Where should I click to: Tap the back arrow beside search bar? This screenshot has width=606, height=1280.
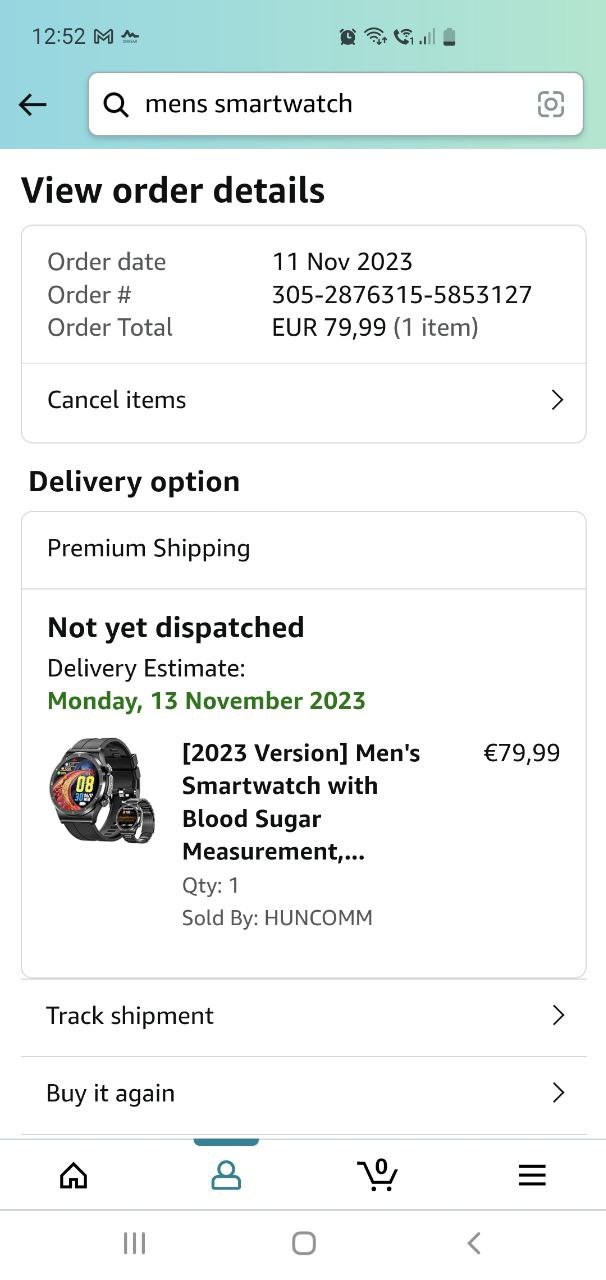click(33, 104)
